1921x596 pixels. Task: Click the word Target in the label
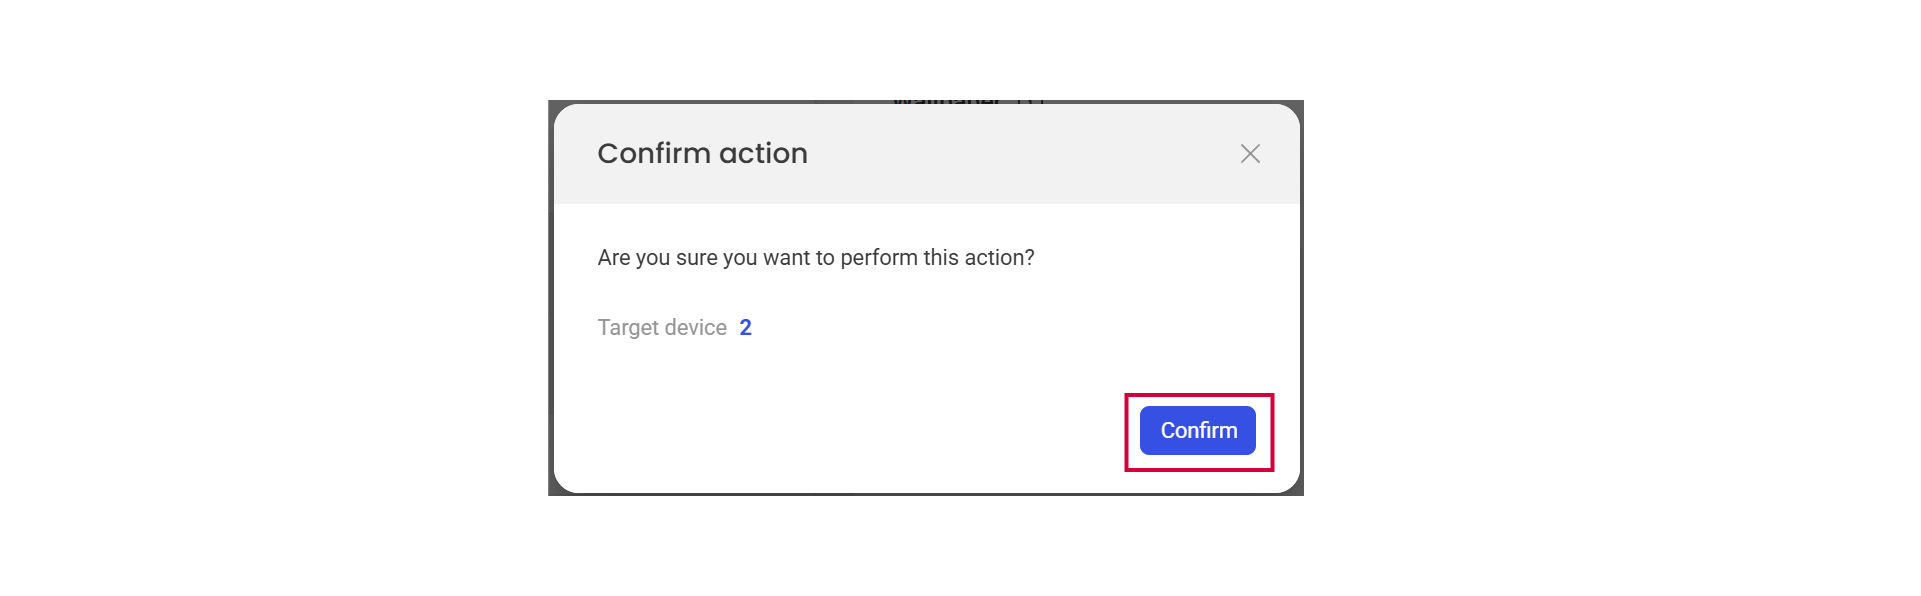(628, 328)
